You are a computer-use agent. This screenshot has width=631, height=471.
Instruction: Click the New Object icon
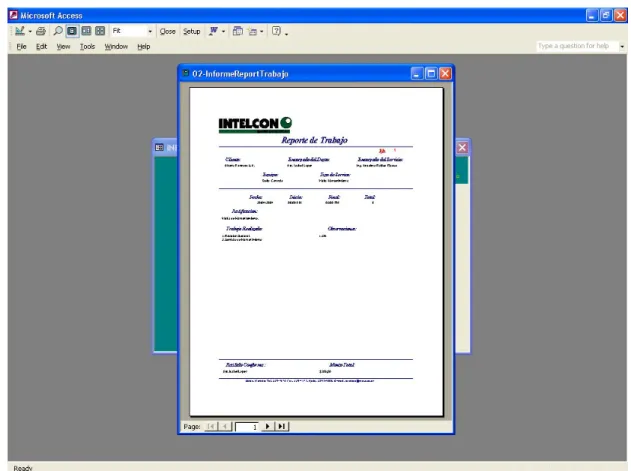252,31
